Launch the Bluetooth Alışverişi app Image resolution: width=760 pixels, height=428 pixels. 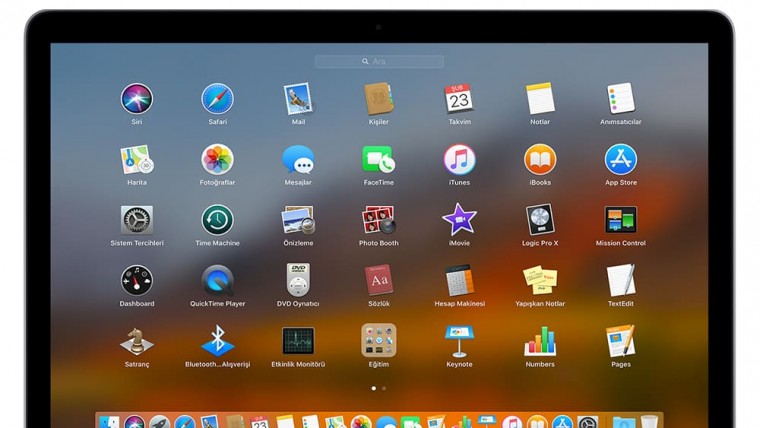coord(218,341)
